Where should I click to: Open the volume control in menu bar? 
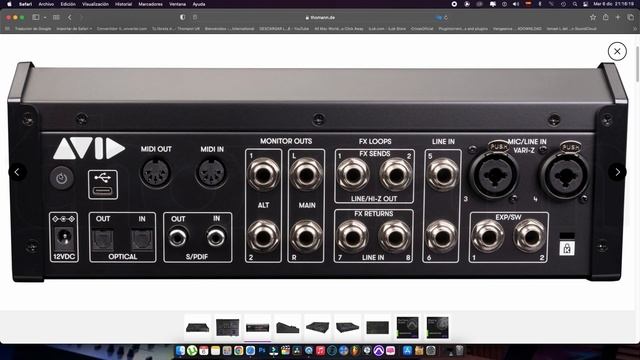tap(516, 4)
